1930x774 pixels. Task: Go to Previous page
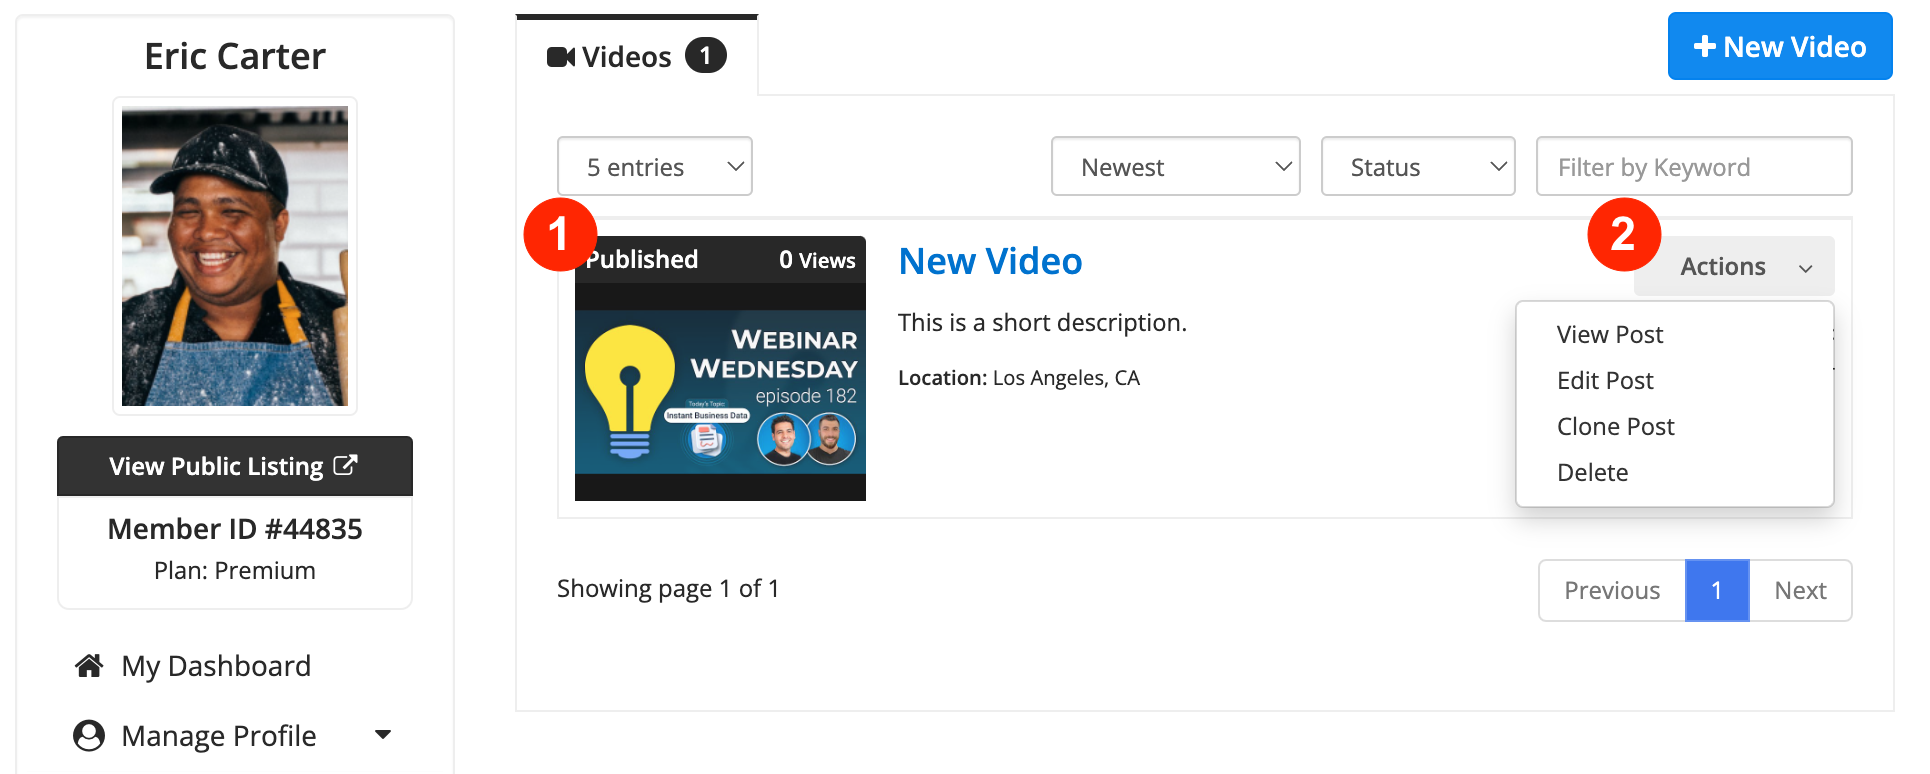[1612, 590]
